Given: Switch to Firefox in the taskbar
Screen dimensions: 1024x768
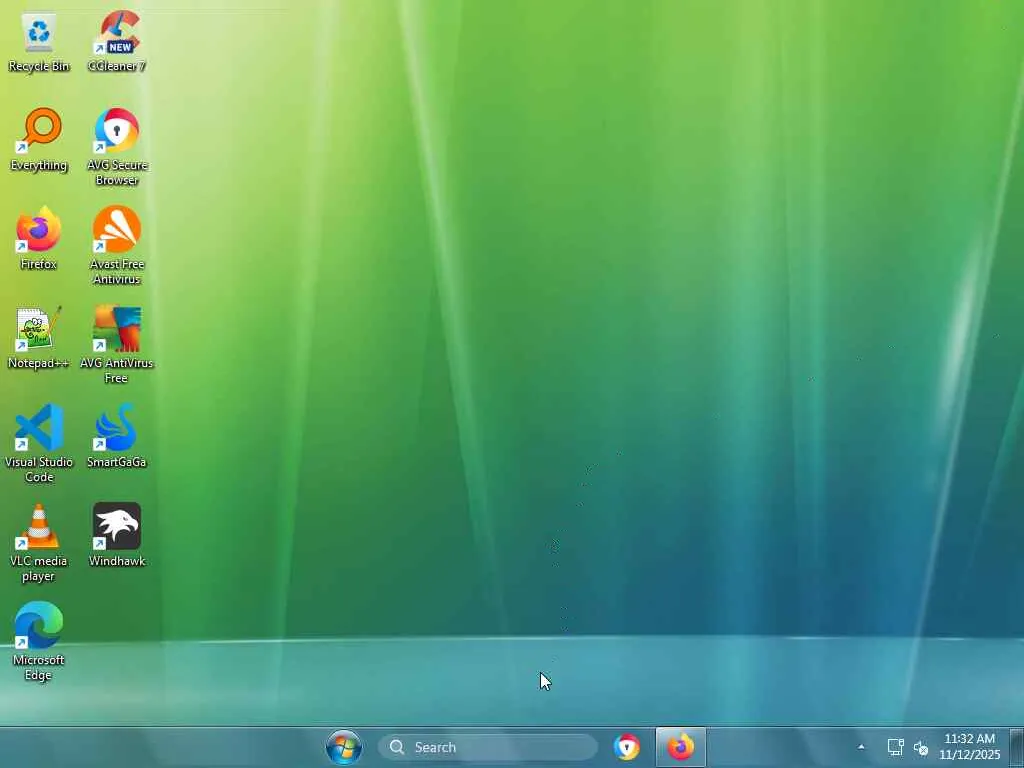Looking at the screenshot, I should coord(680,747).
